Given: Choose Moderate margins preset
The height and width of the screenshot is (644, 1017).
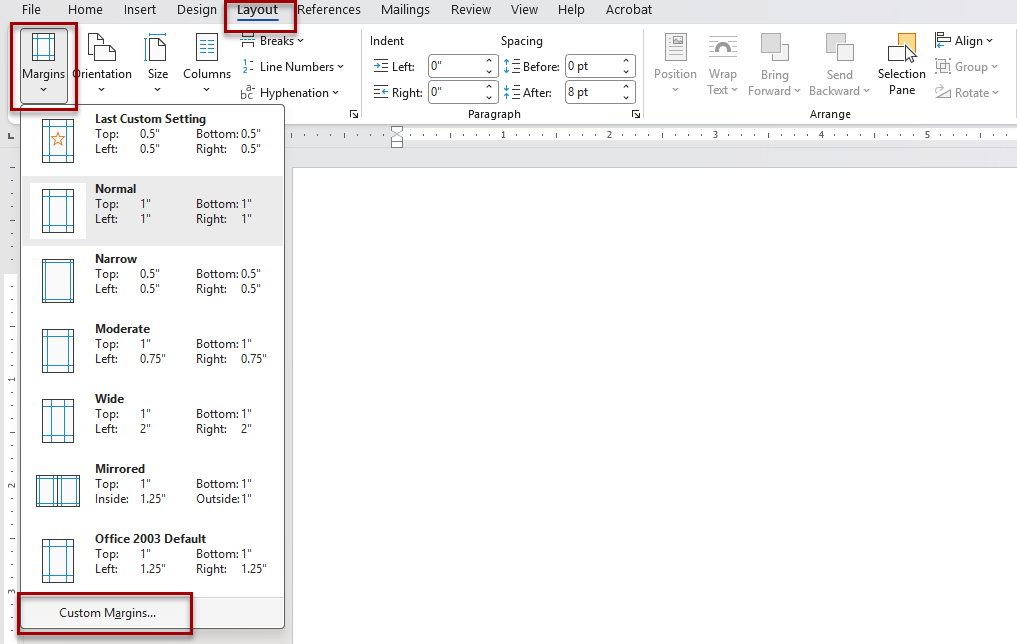Looking at the screenshot, I should [152, 350].
